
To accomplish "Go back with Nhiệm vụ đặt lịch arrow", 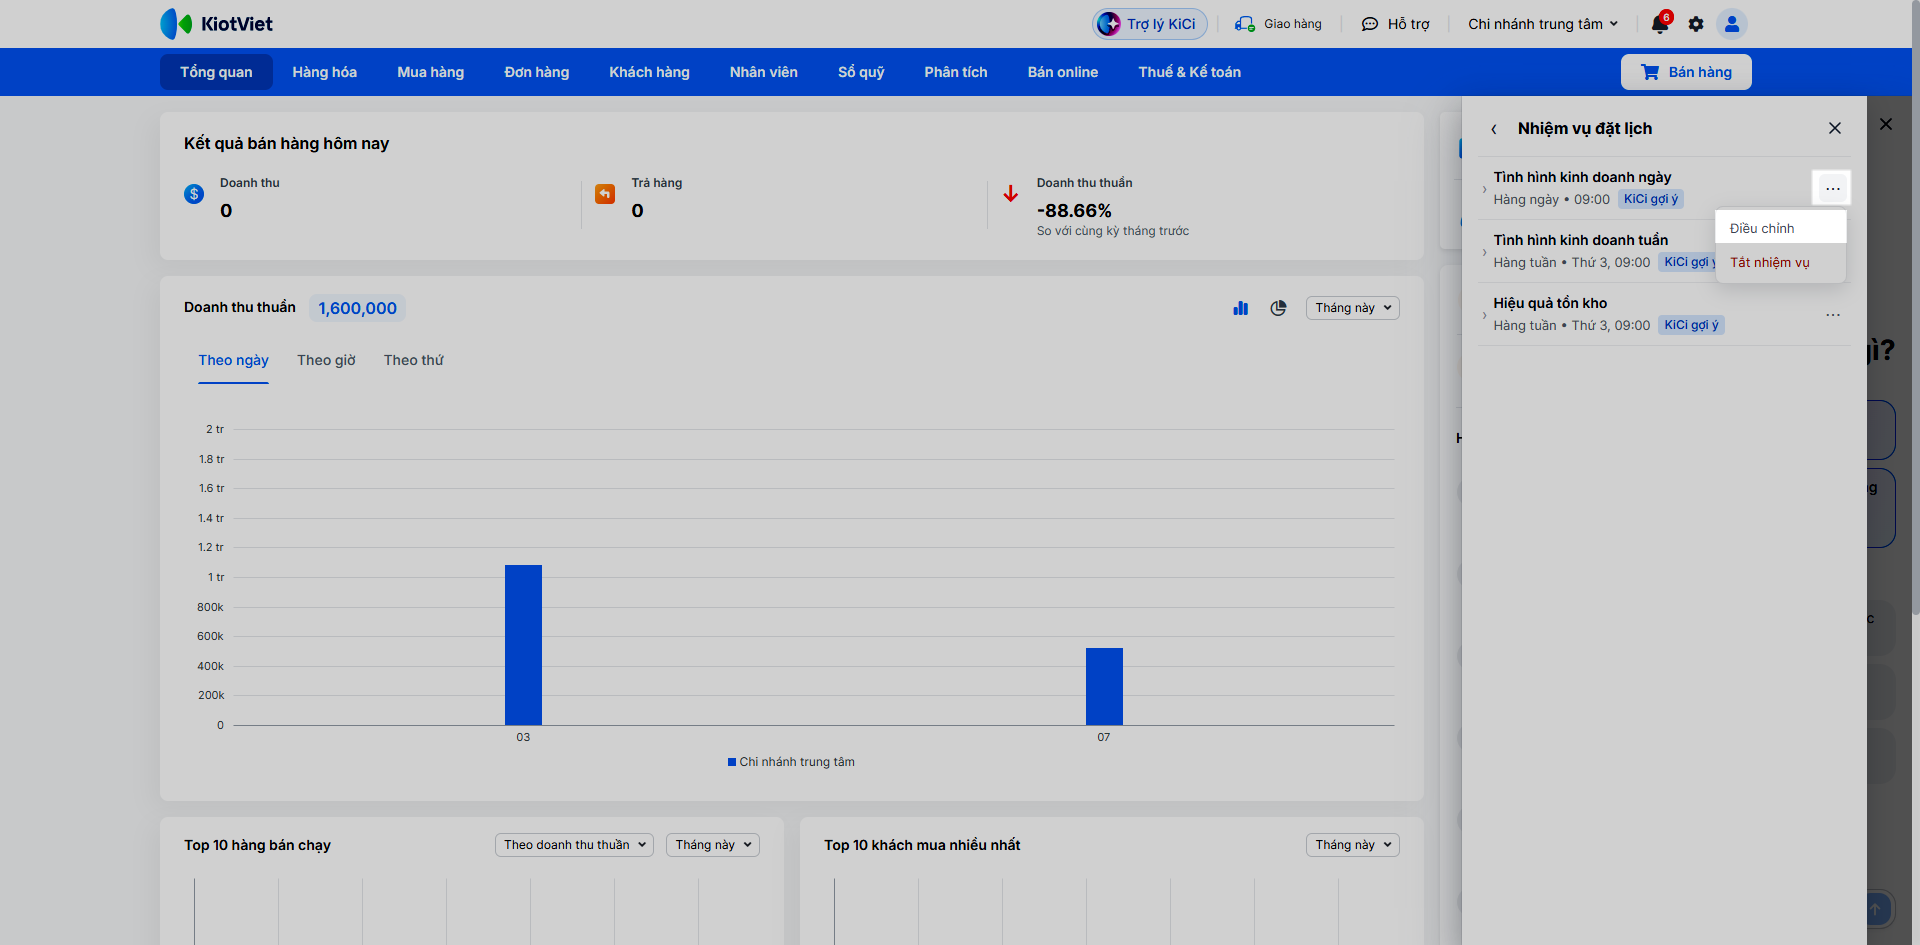I will pos(1494,129).
